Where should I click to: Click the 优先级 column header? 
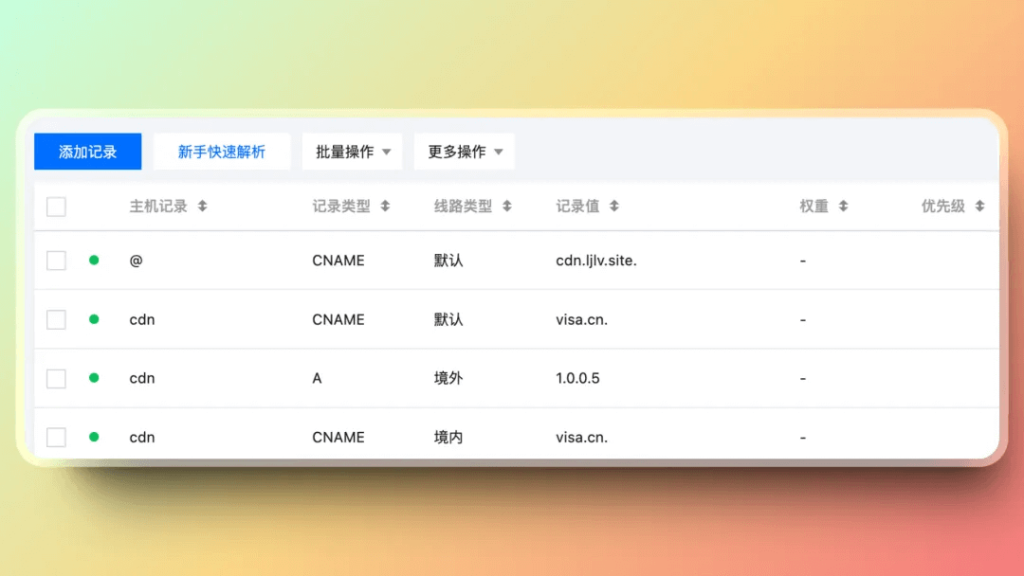[x=943, y=206]
